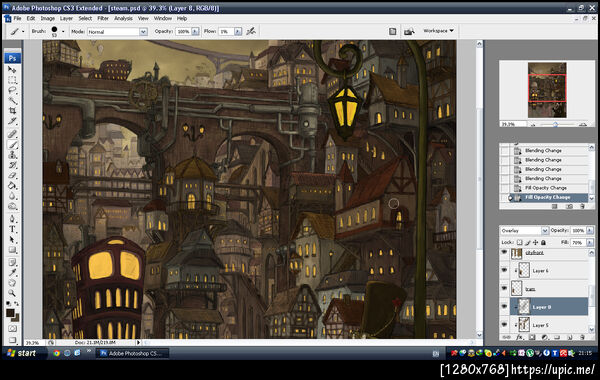Image resolution: width=600 pixels, height=380 pixels.
Task: Select the Eyedropper tool
Action: (12, 273)
